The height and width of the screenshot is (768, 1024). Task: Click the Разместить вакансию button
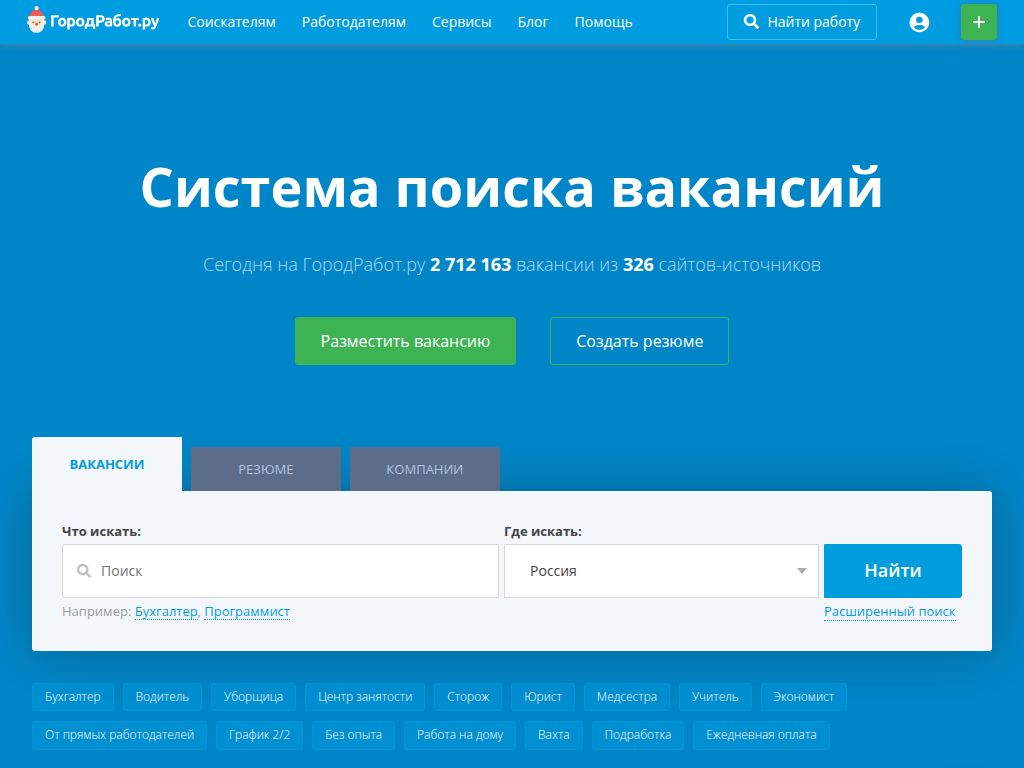(405, 341)
